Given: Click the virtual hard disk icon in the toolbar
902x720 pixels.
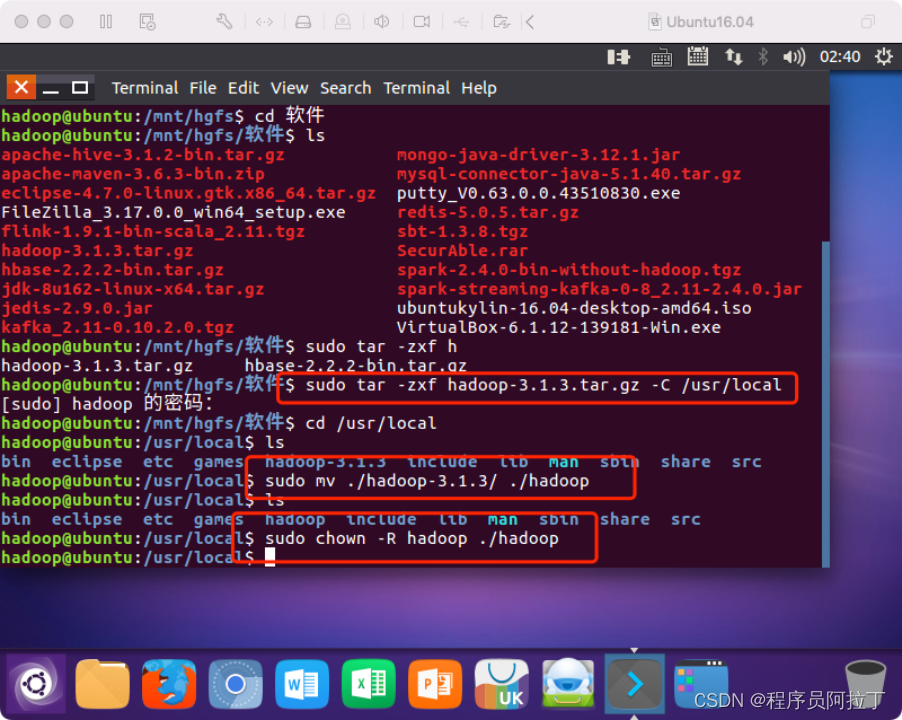Looking at the screenshot, I should pos(304,21).
